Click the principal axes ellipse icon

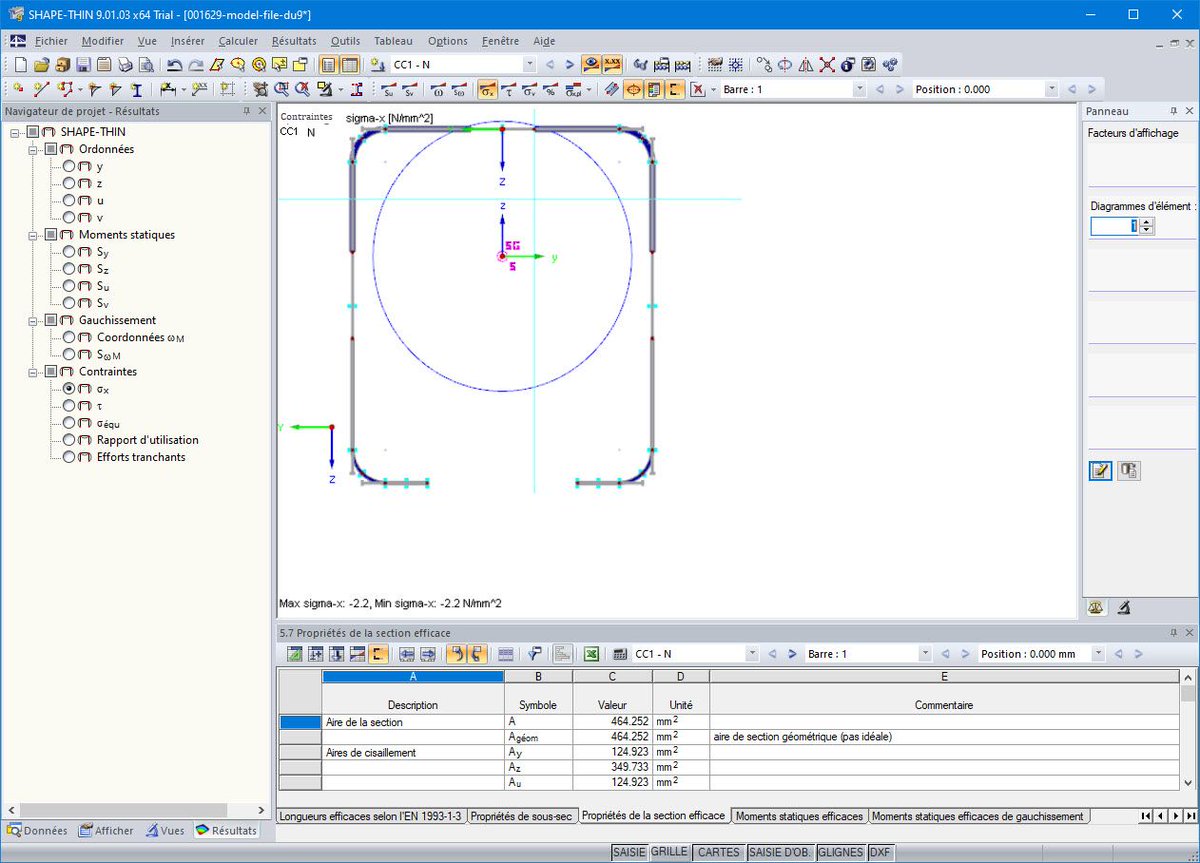tap(633, 89)
